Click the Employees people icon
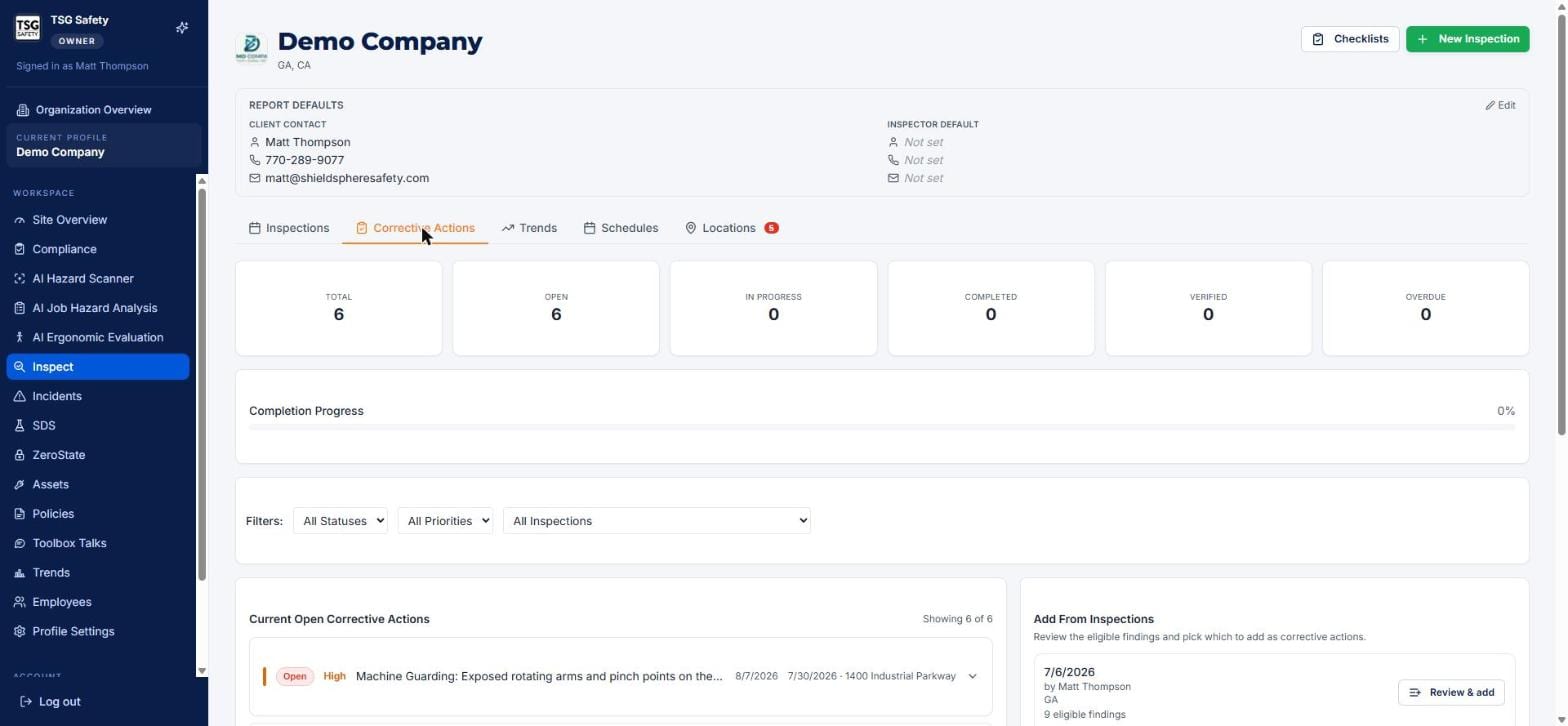 tap(19, 602)
